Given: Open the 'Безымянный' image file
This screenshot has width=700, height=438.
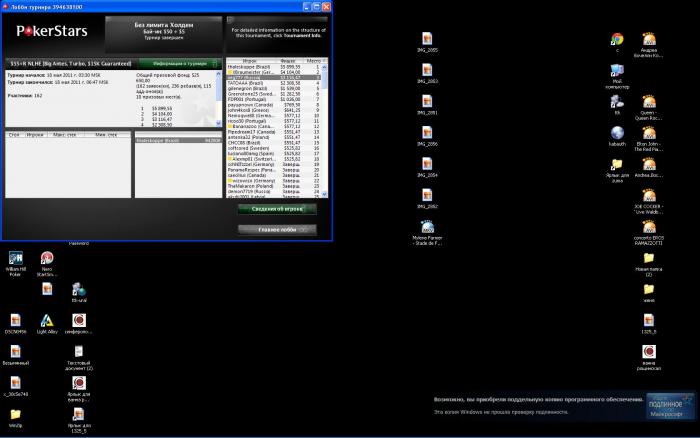Looking at the screenshot, I should click(x=16, y=352).
